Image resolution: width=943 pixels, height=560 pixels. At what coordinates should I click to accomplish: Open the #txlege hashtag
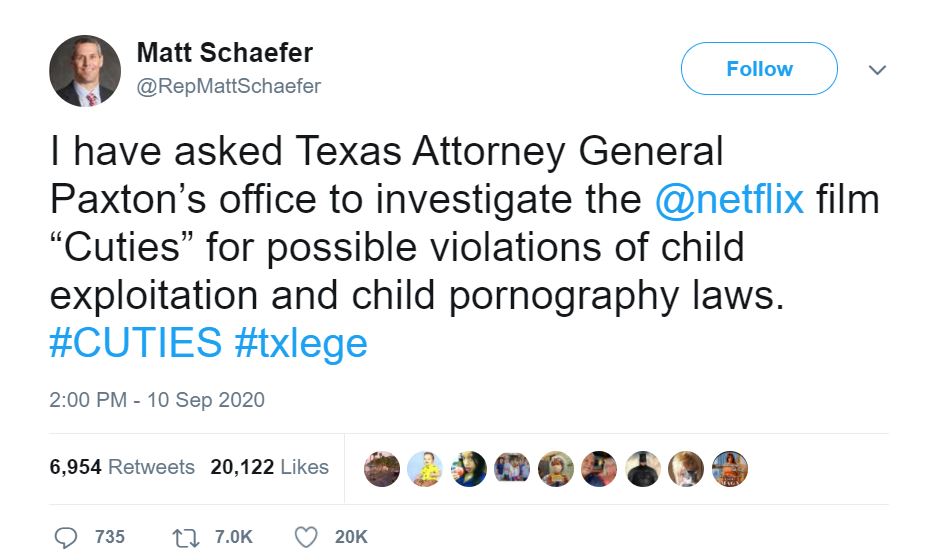[301, 343]
